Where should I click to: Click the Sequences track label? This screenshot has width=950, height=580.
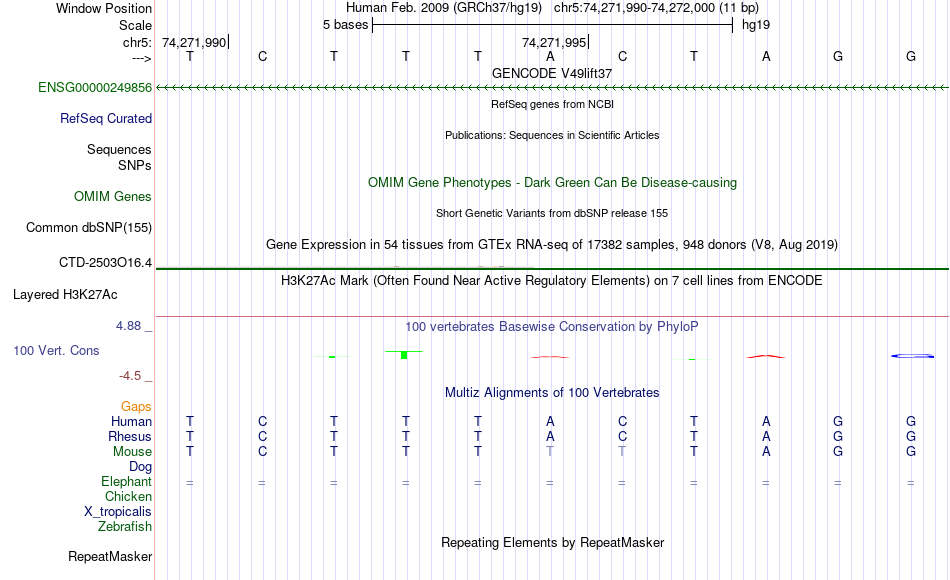coord(119,149)
